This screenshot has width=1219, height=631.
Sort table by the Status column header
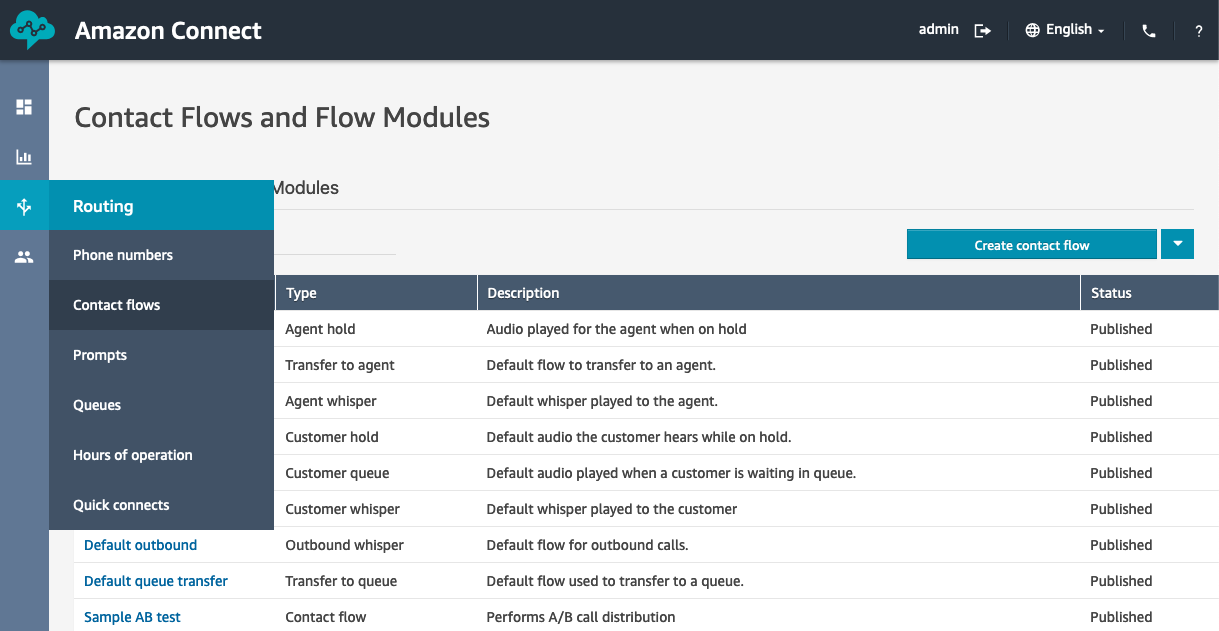pos(1111,293)
